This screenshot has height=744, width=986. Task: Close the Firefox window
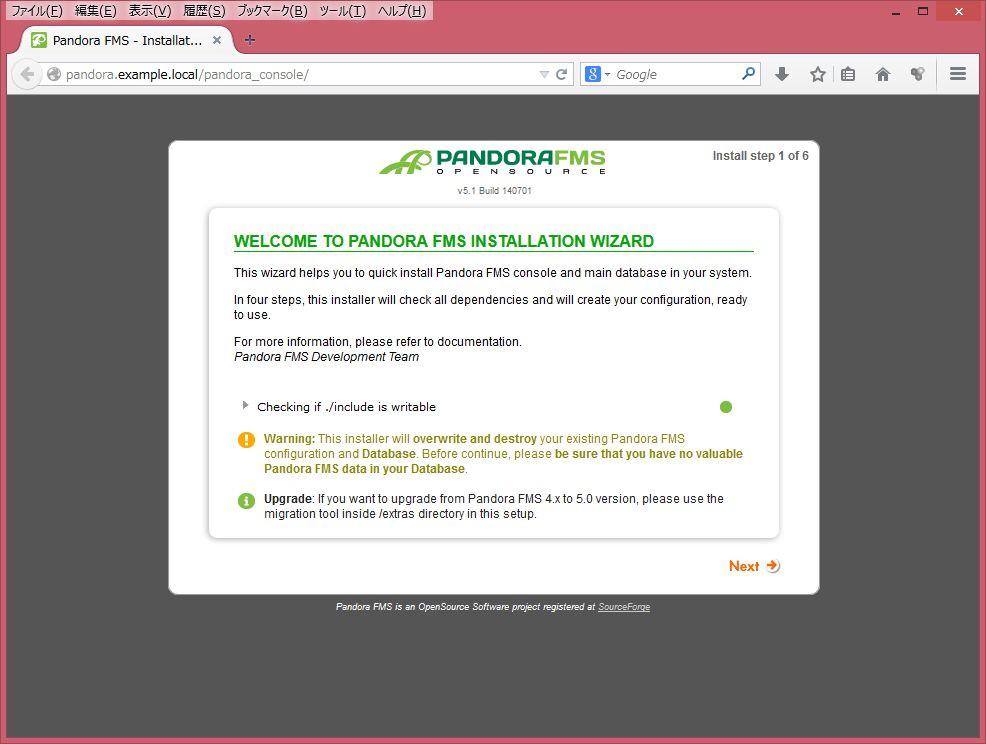958,11
